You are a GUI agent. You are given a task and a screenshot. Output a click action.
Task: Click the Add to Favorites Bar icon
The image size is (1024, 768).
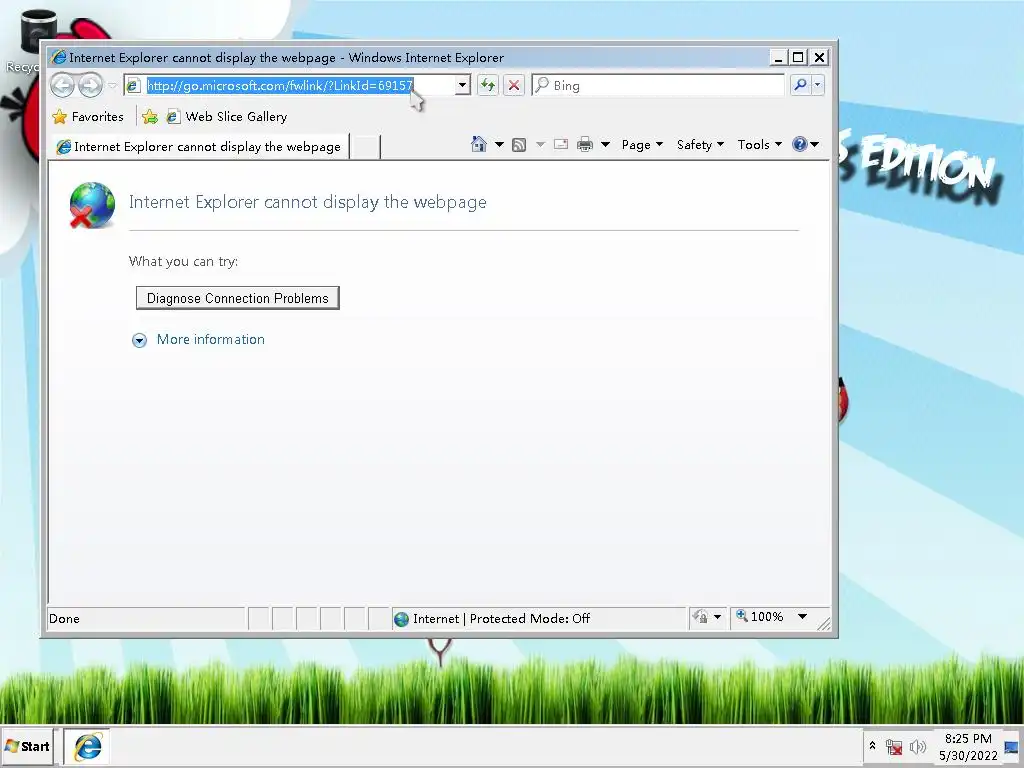pos(150,117)
